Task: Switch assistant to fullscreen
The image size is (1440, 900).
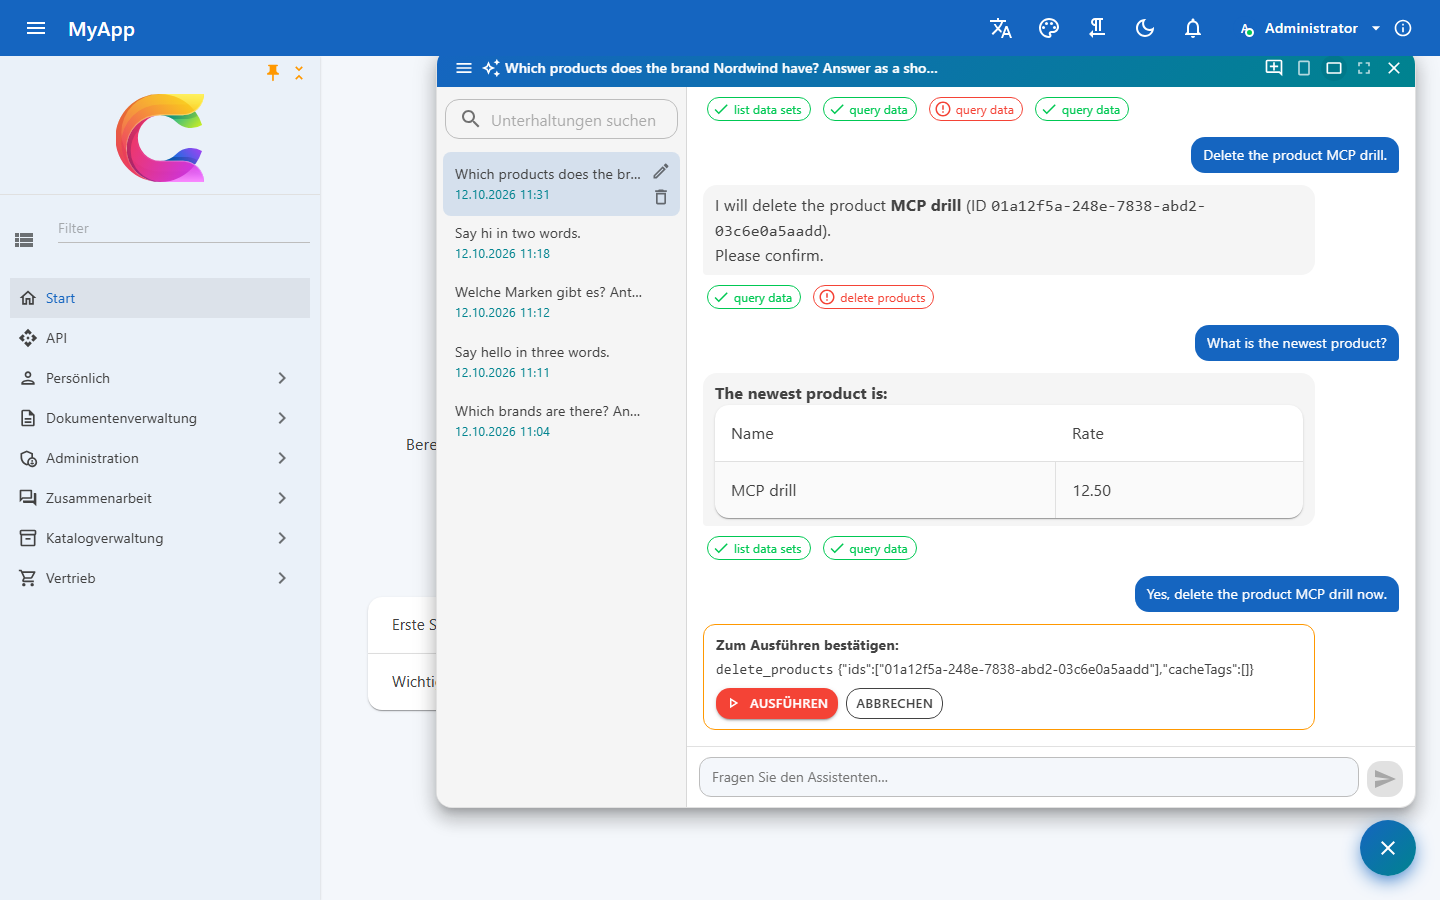Action: 1364,68
